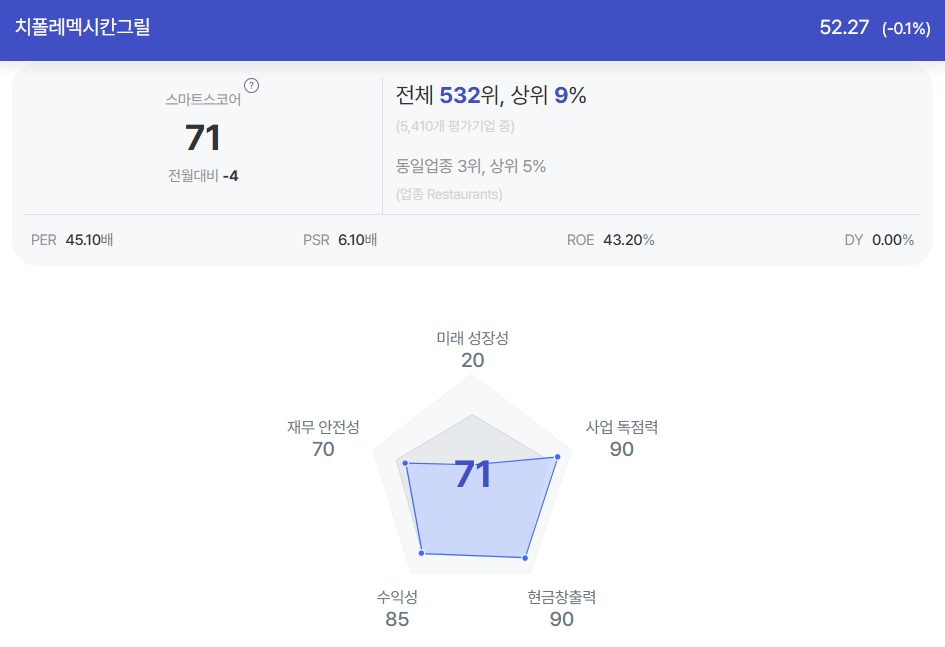Click the PSR 6.10배 metric
This screenshot has height=647, width=945.
coord(340,240)
